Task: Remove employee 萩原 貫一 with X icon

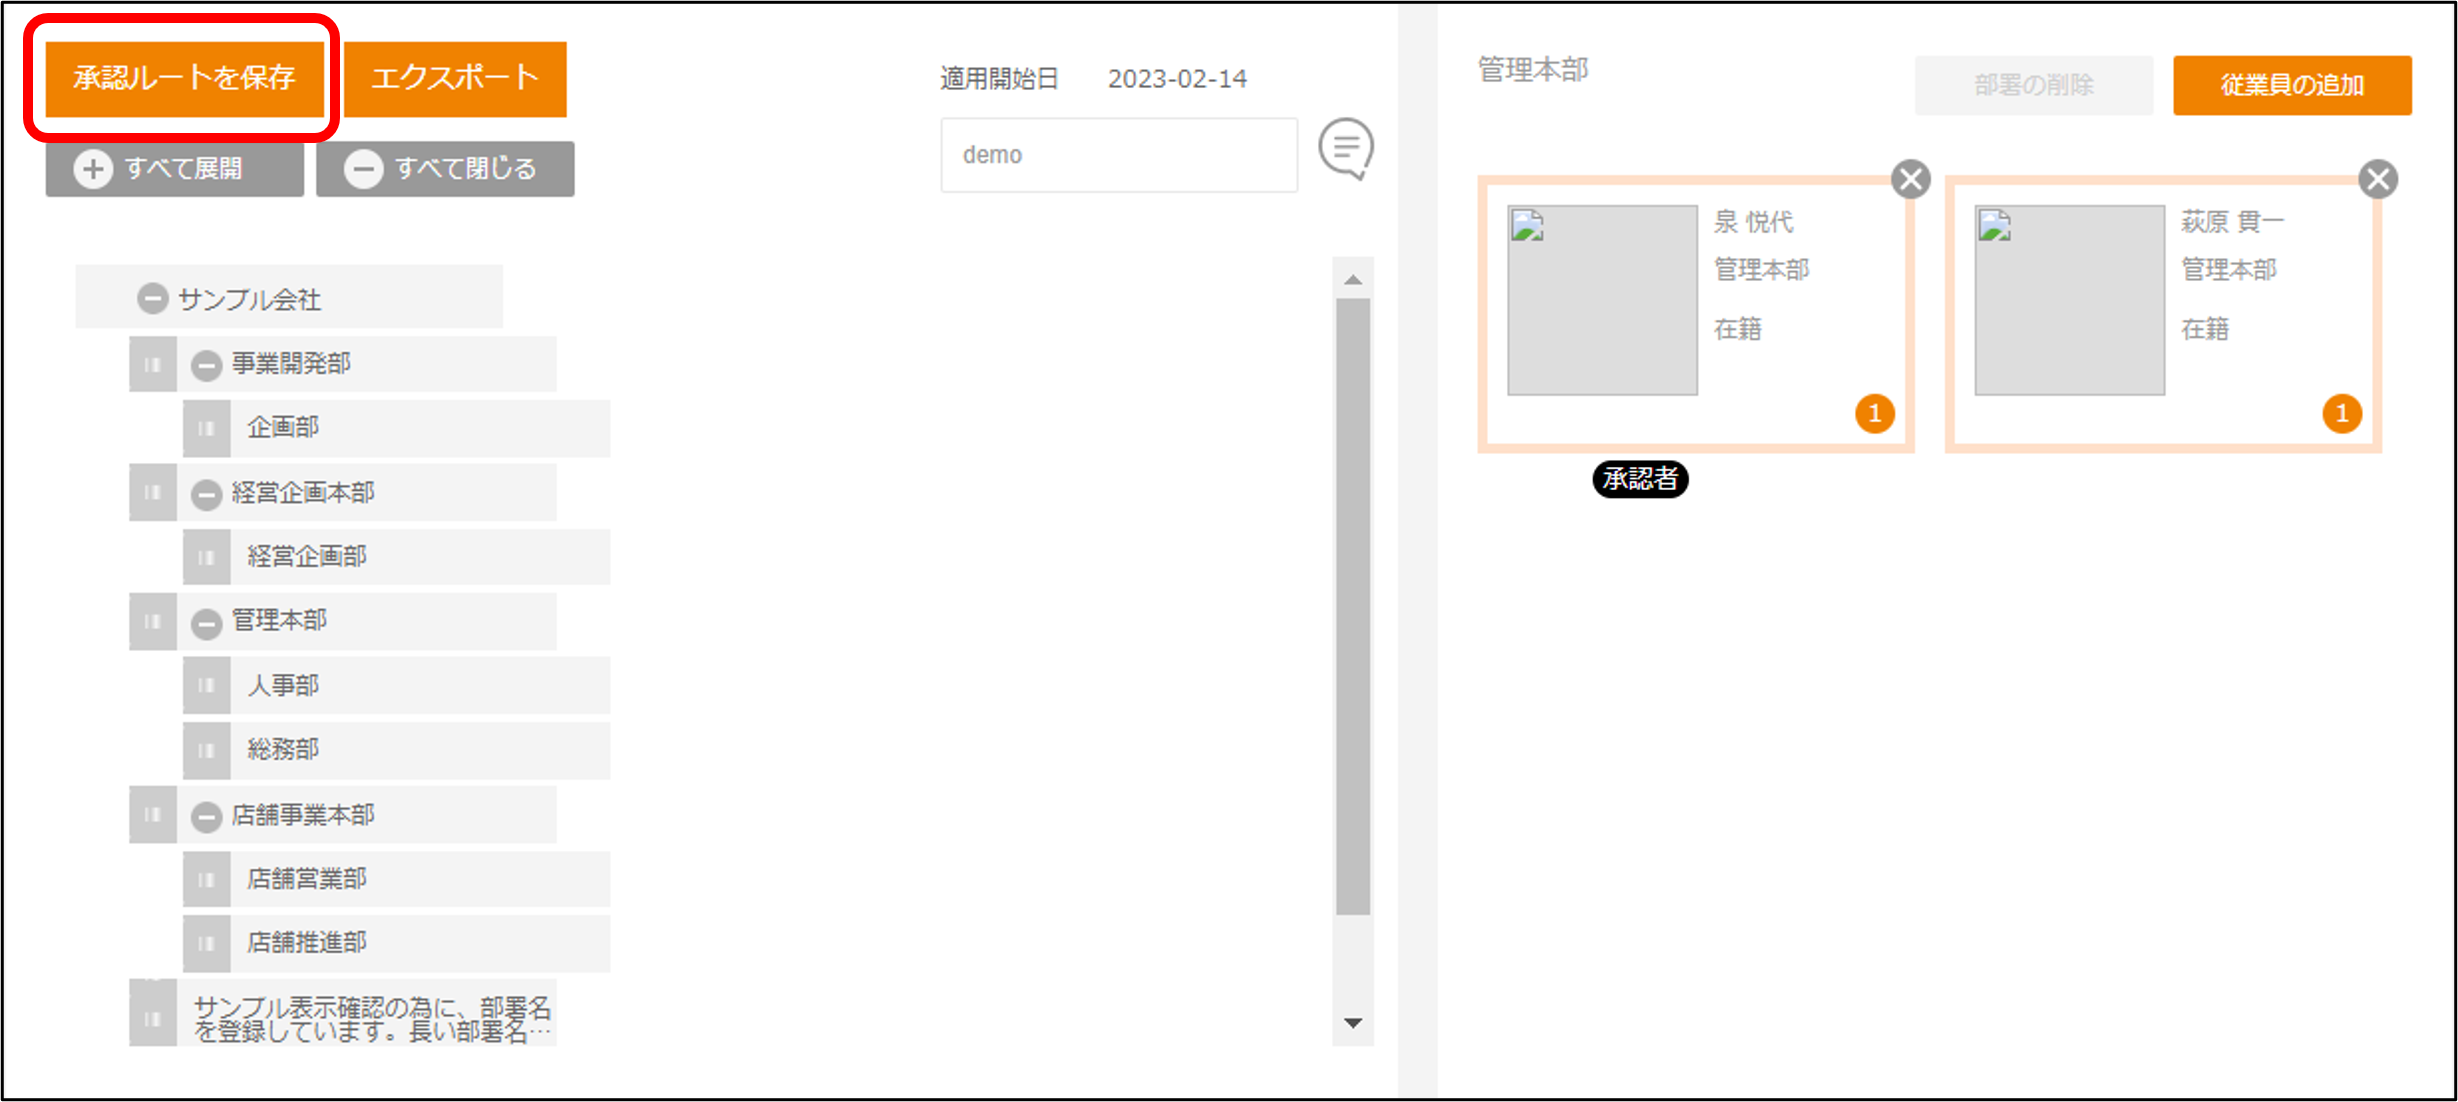Action: (2378, 180)
